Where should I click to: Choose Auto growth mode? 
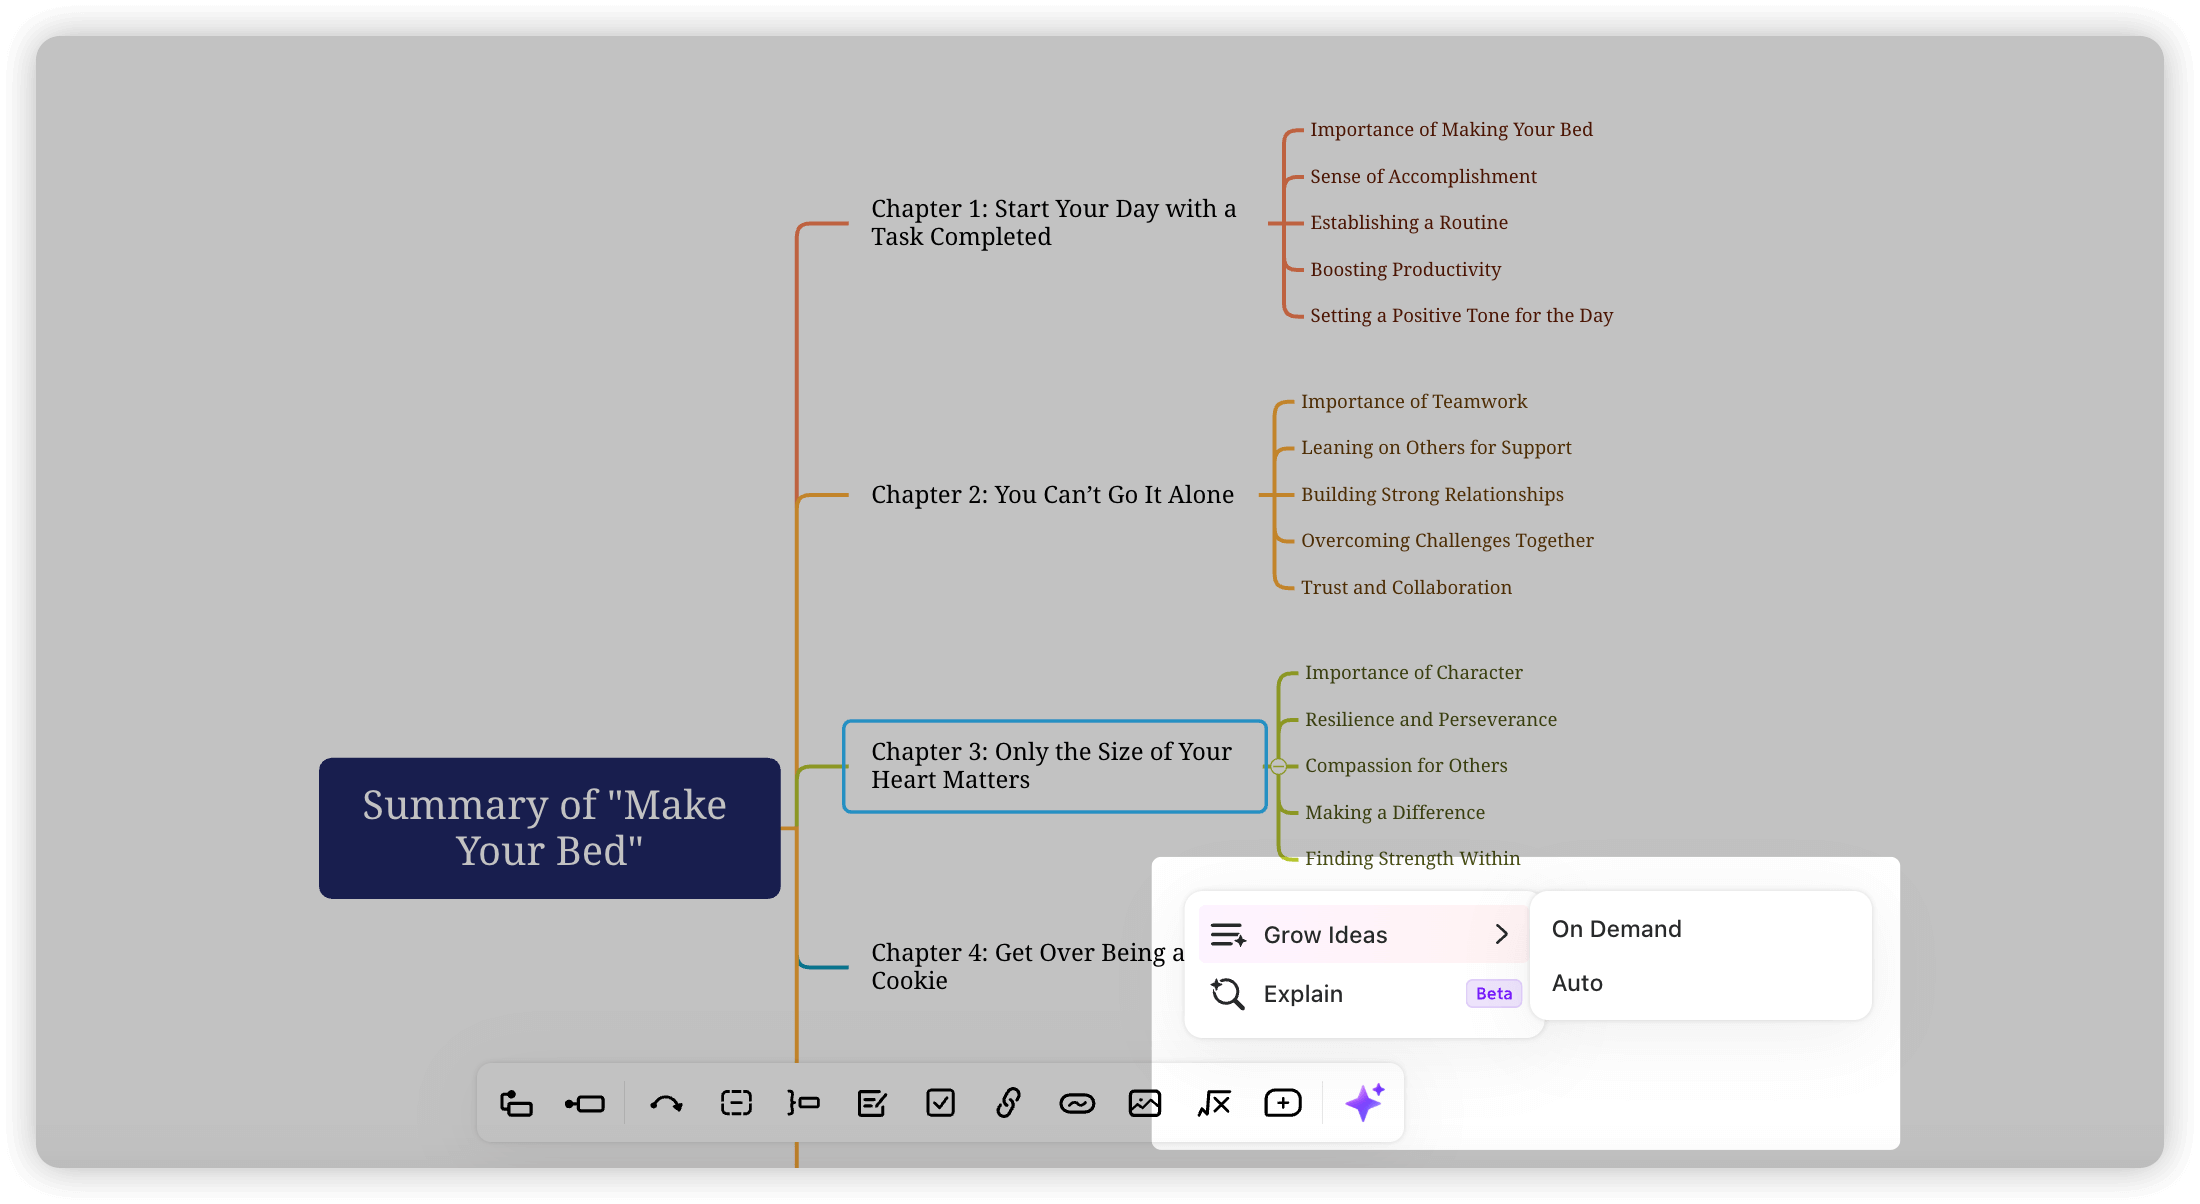pos(1577,982)
